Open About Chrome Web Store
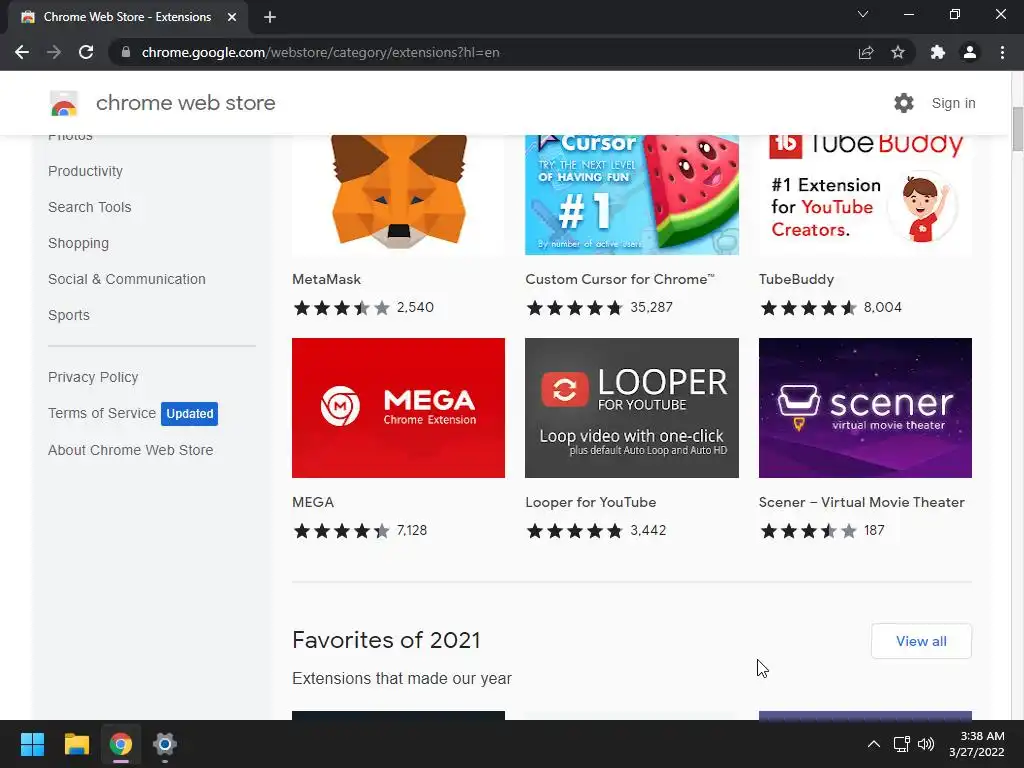1024x768 pixels. (131, 450)
